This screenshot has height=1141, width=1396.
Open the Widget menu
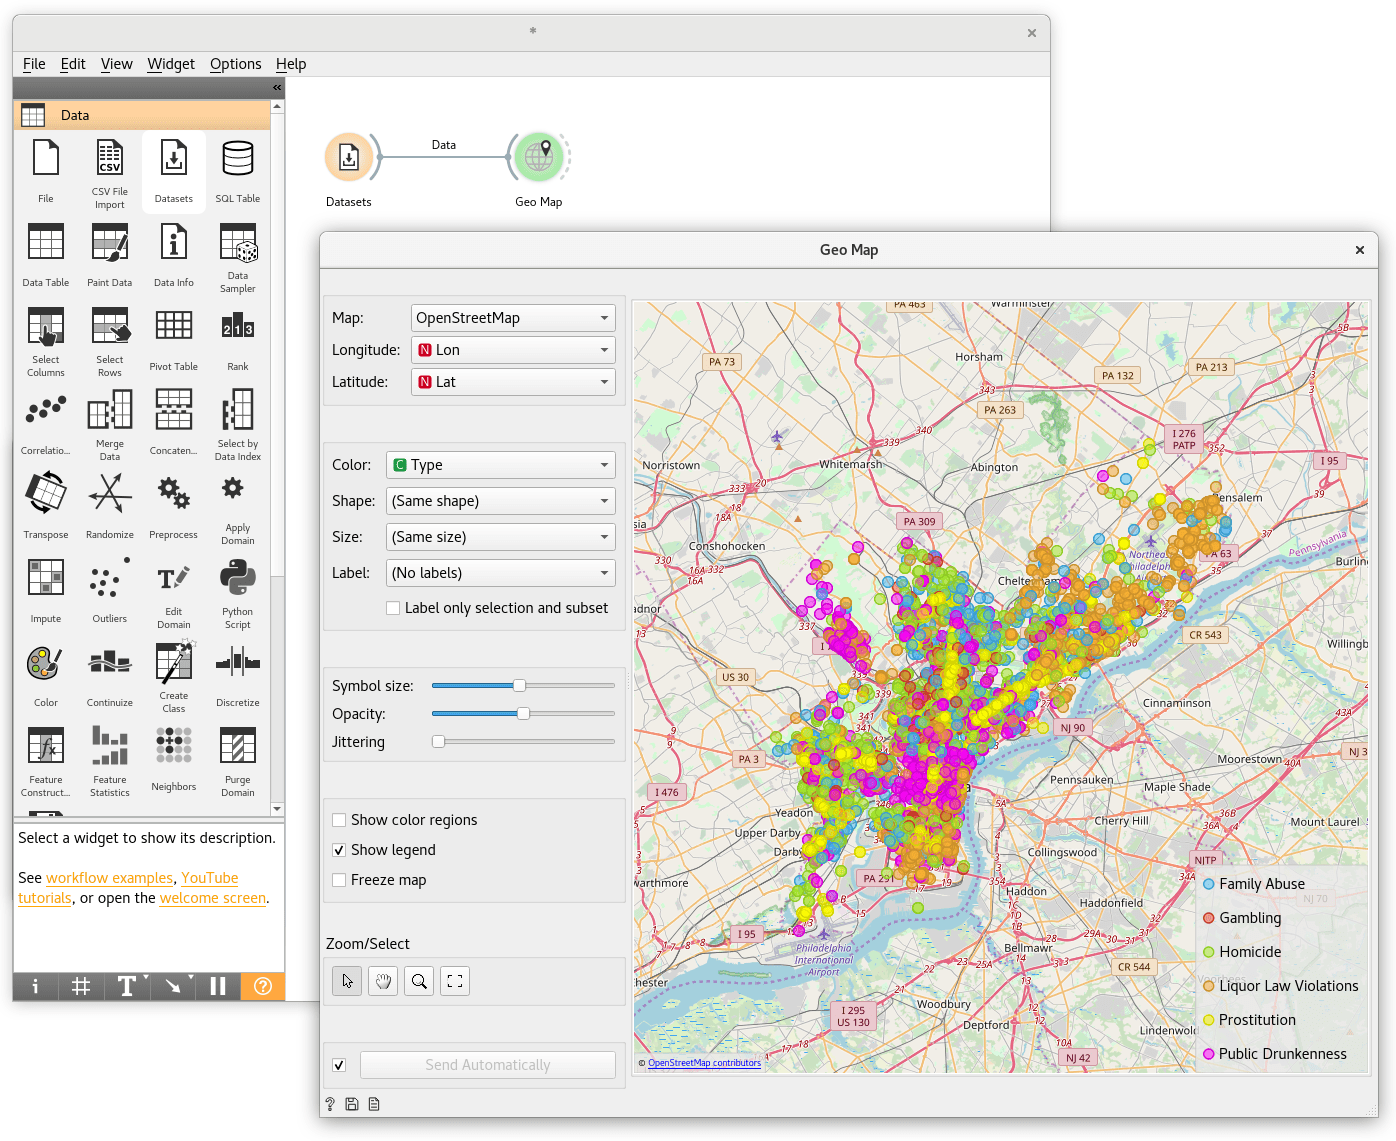[170, 63]
